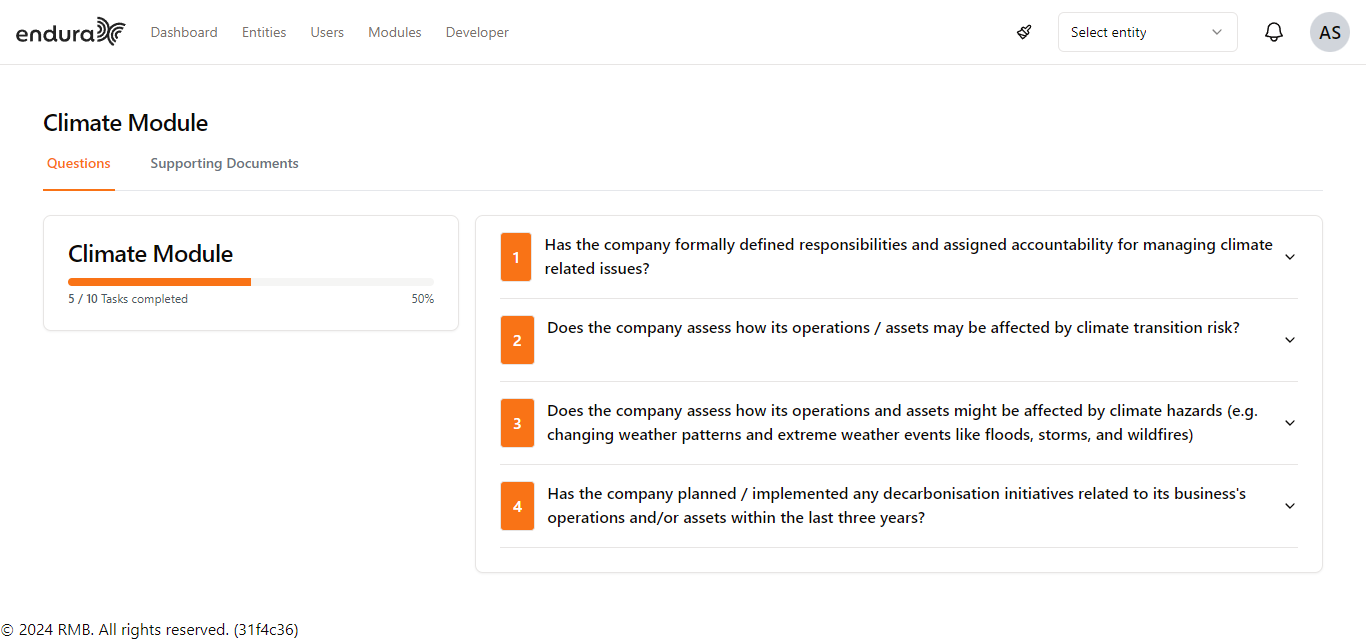1366x641 pixels.
Task: Open the AS user avatar menu
Action: point(1330,32)
